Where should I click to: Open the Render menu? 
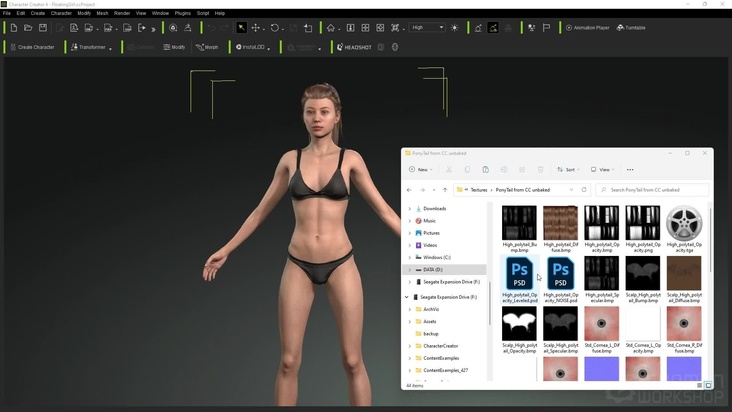pos(122,13)
